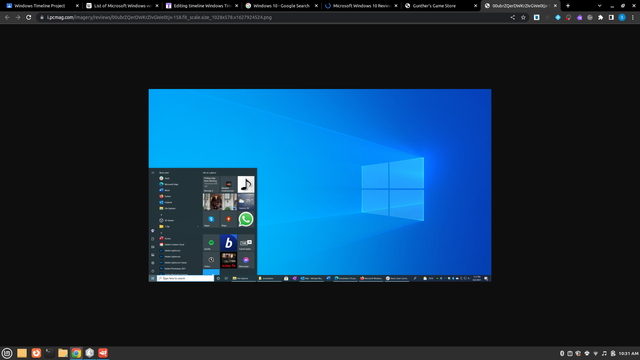The image size is (640, 360).
Task: Go back to the previous page
Action: pos(7,18)
